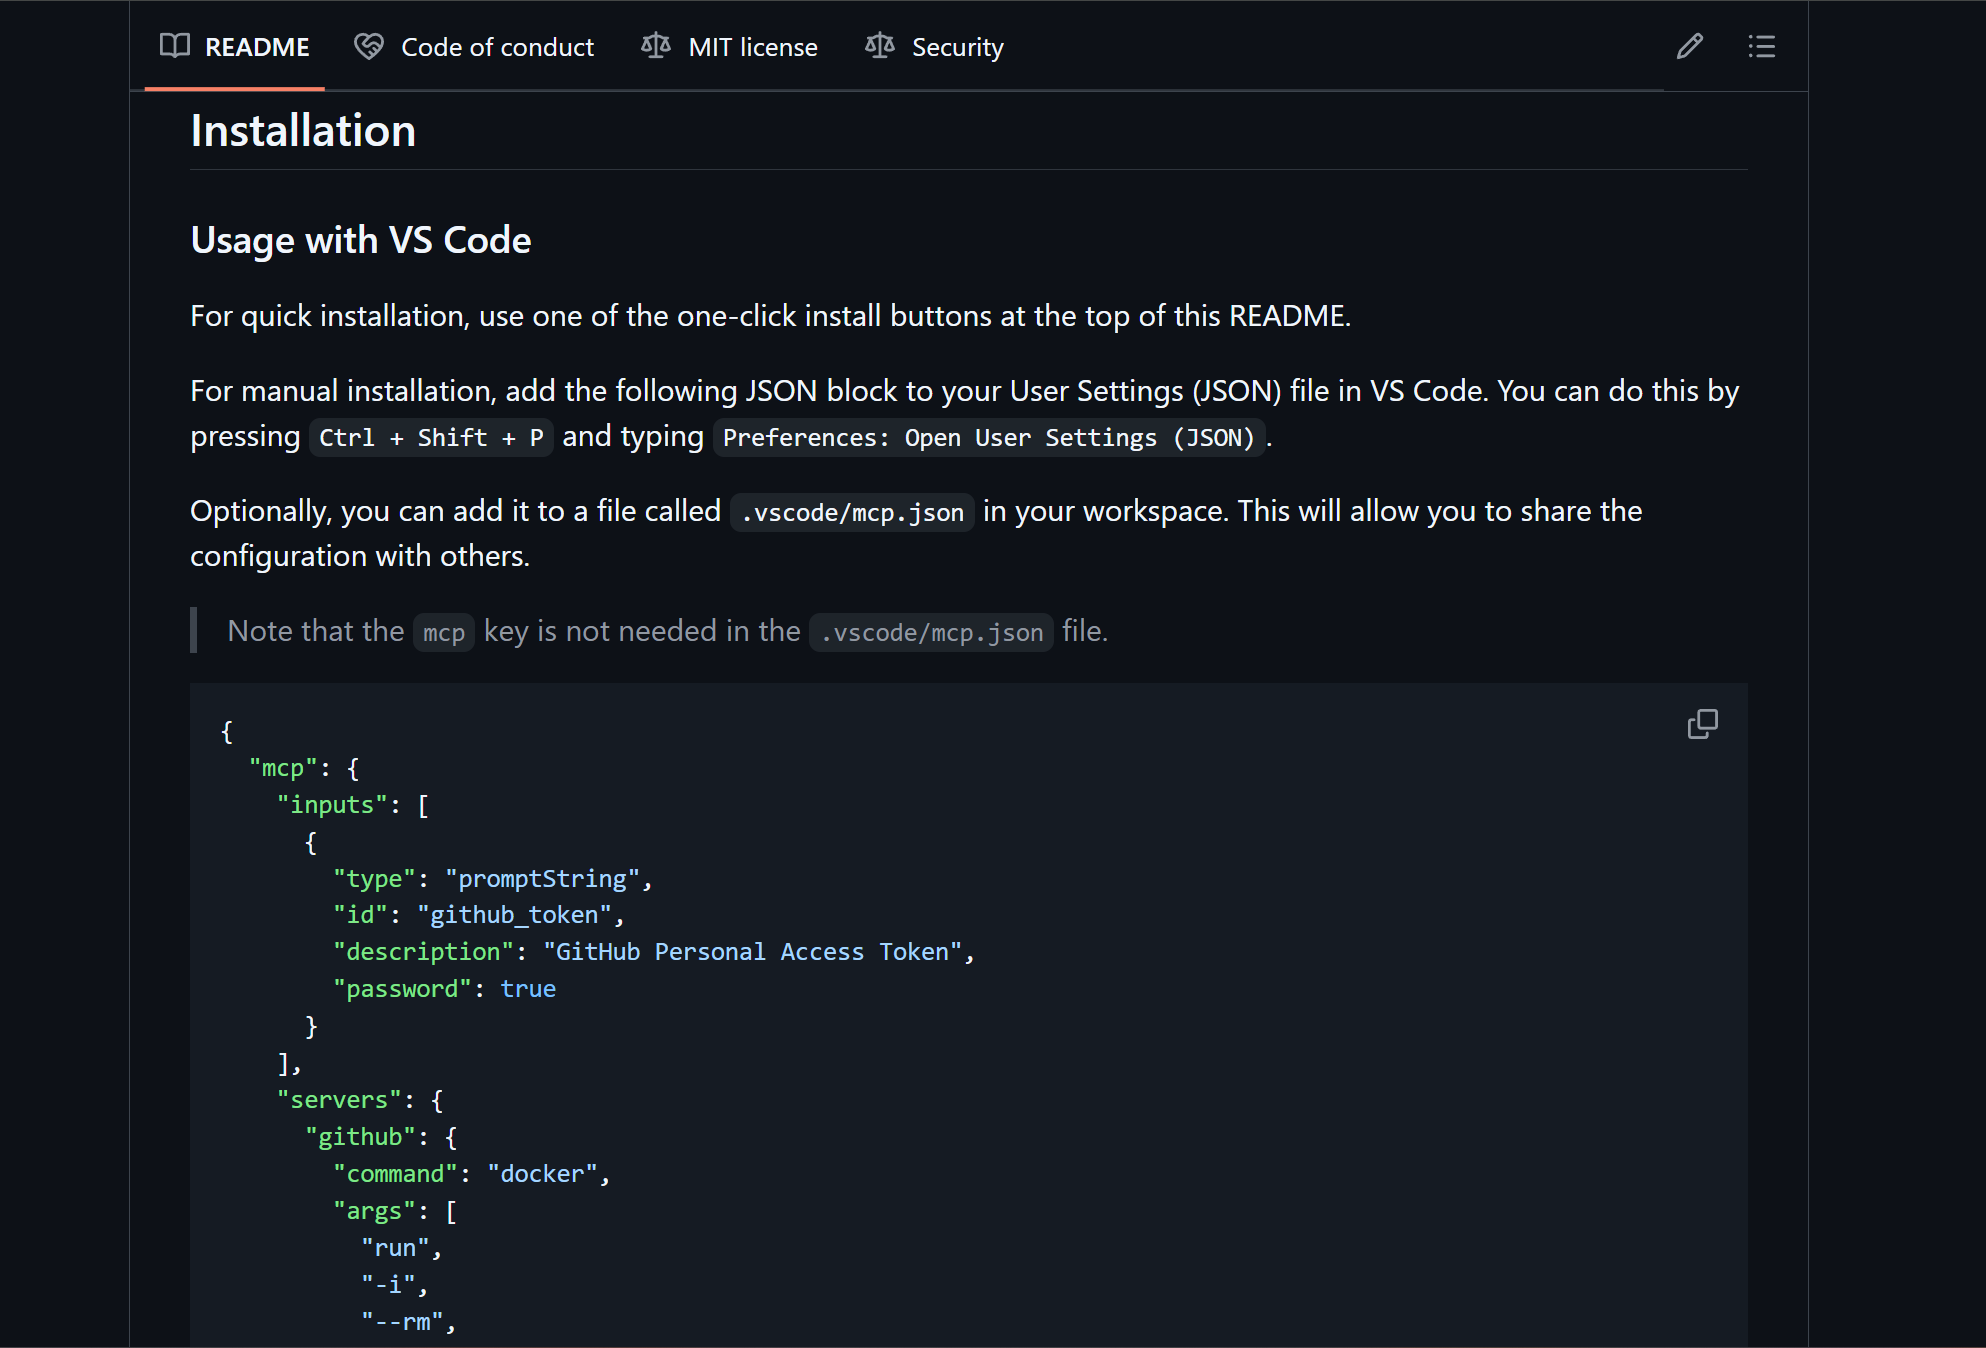The width and height of the screenshot is (1986, 1348).
Task: Click the scale icon beside Security
Action: [x=880, y=46]
